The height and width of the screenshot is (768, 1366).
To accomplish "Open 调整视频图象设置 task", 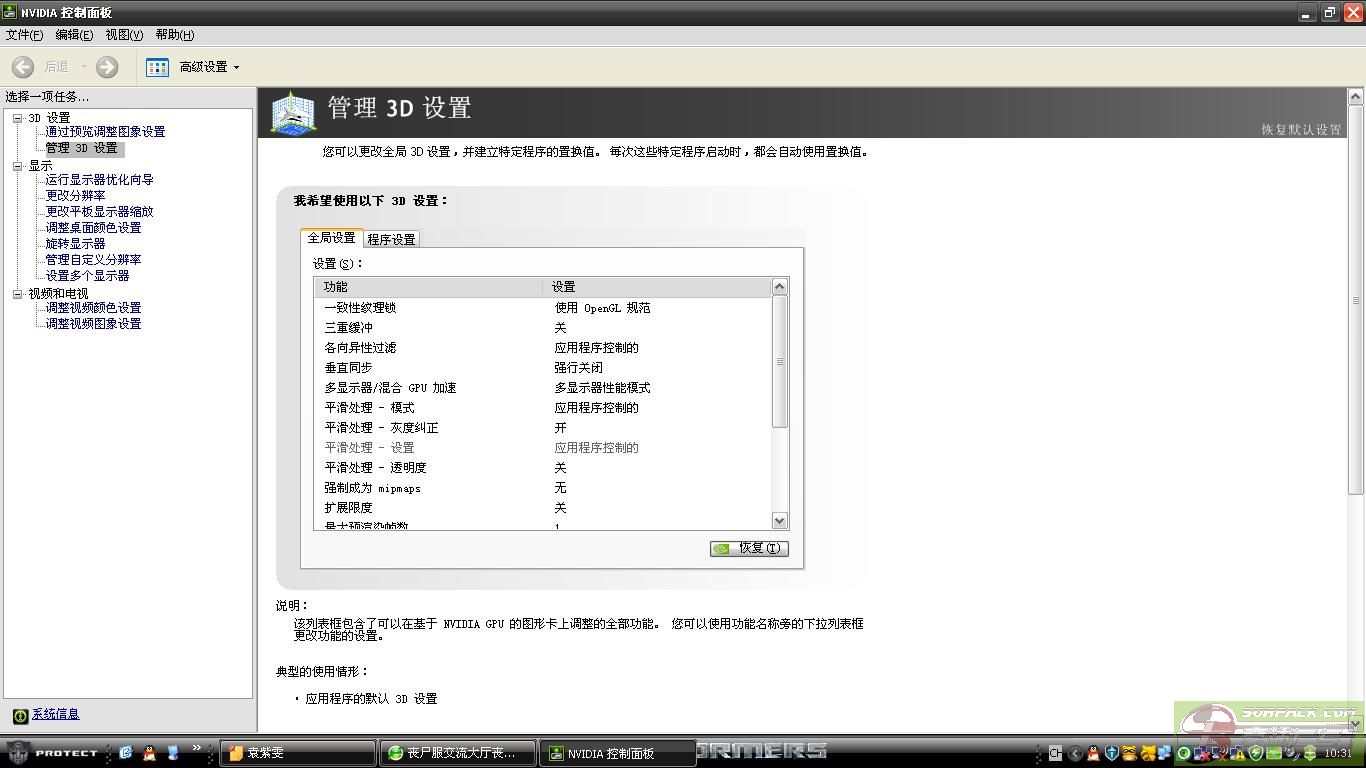I will 93,324.
